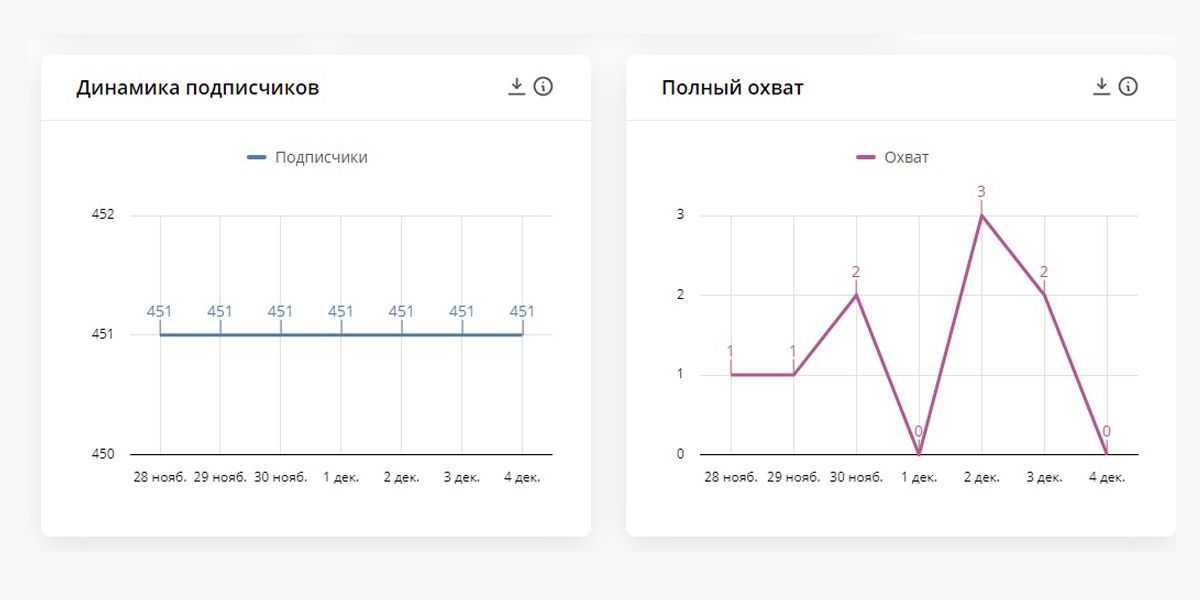Select reach data label 2 on 3 дек.

click(1044, 272)
